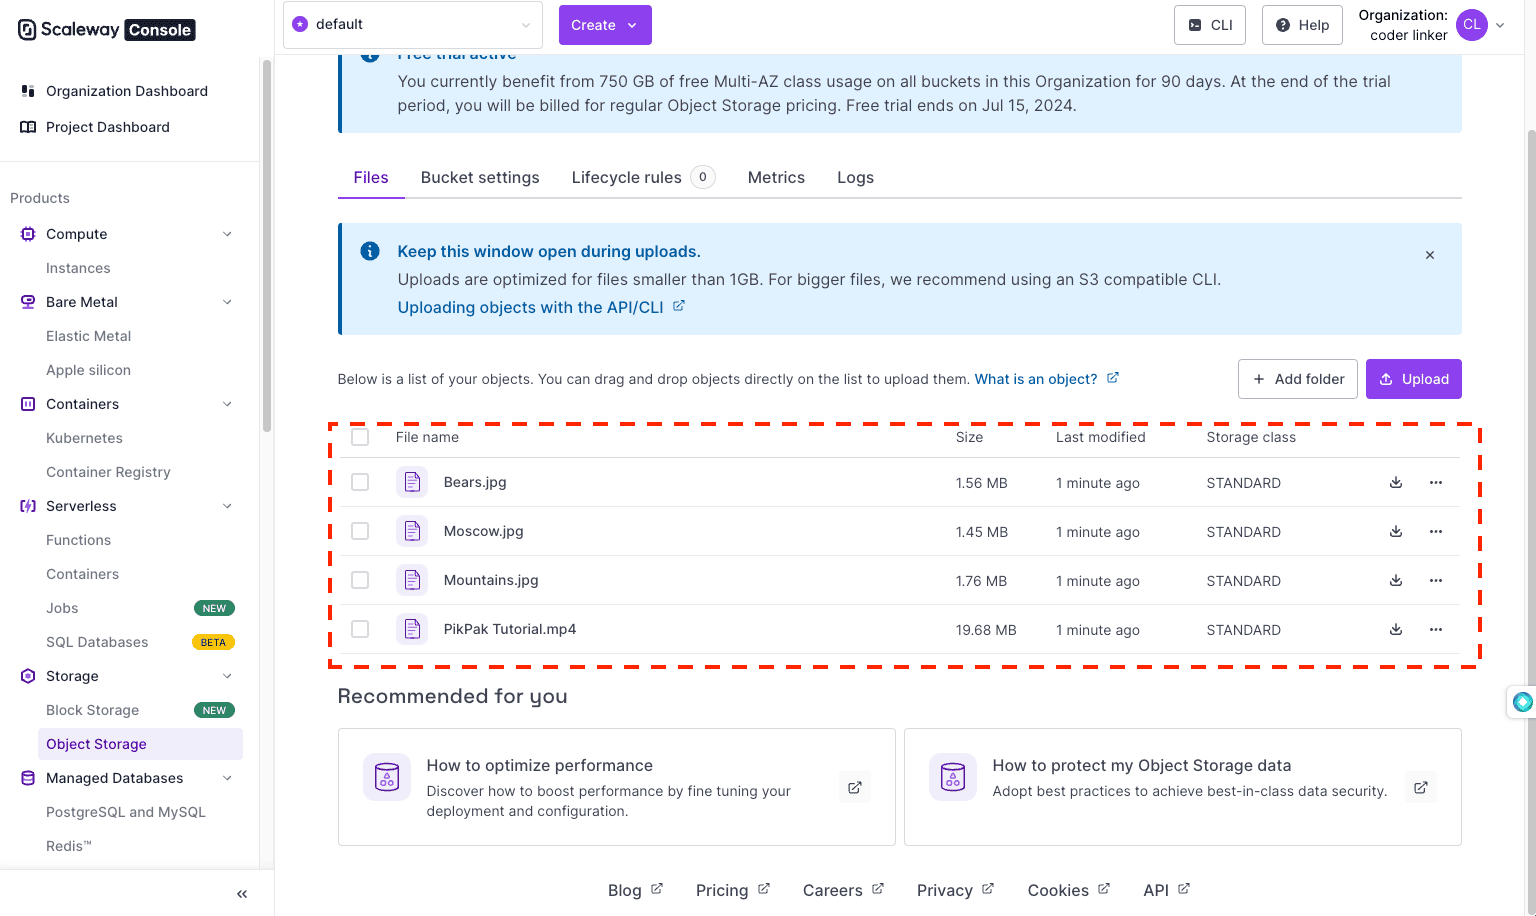
Task: Collapse the Managed Databases section
Action: pos(227,778)
